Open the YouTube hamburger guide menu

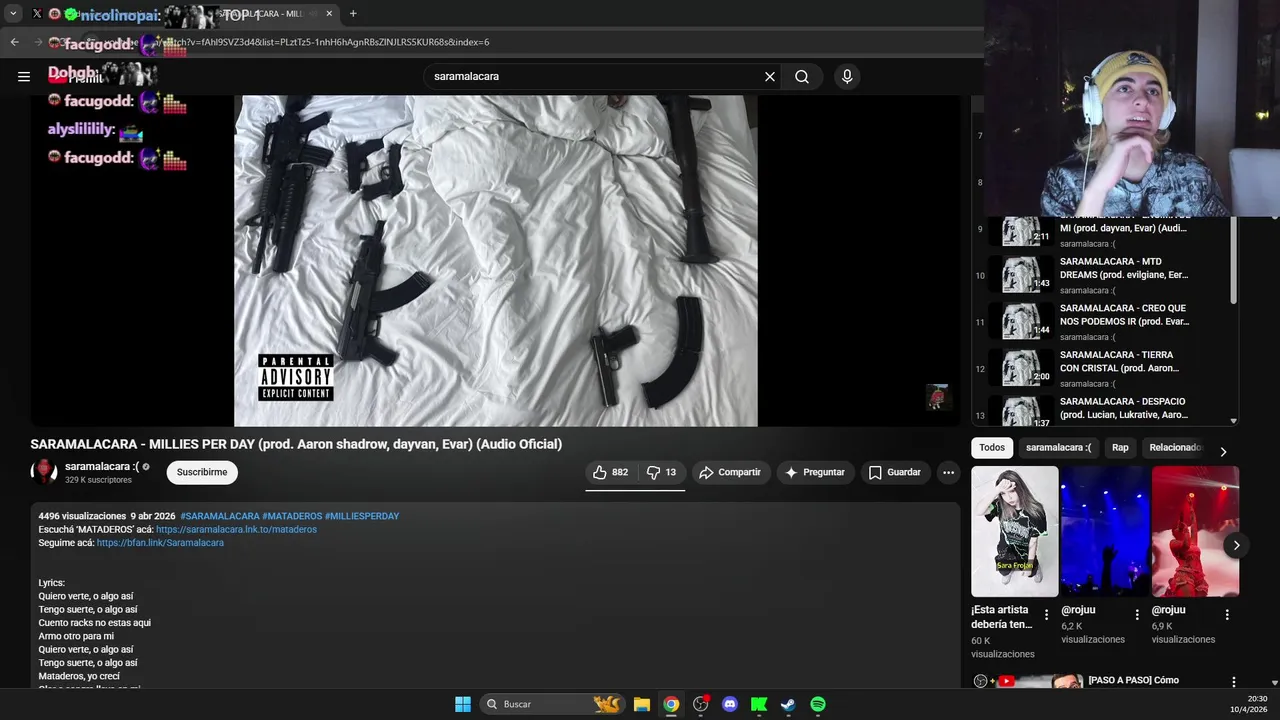[24, 76]
